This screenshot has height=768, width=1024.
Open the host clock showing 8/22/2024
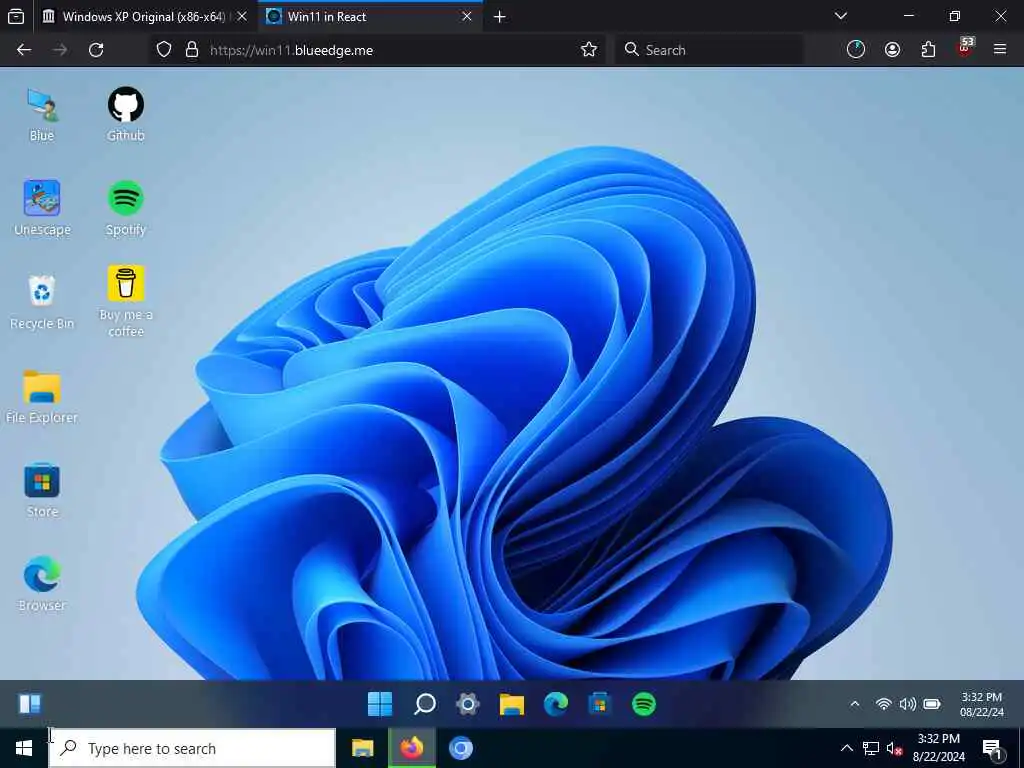(938, 748)
